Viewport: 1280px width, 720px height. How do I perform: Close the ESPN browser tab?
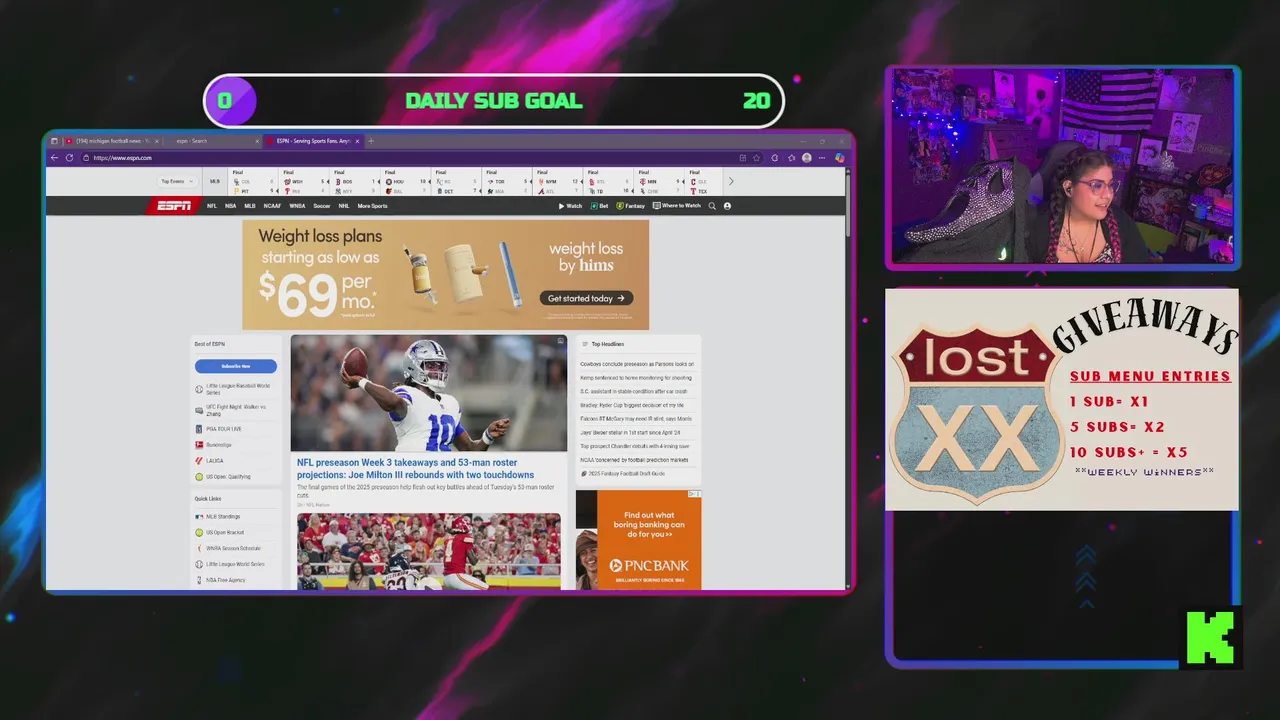pyautogui.click(x=357, y=141)
